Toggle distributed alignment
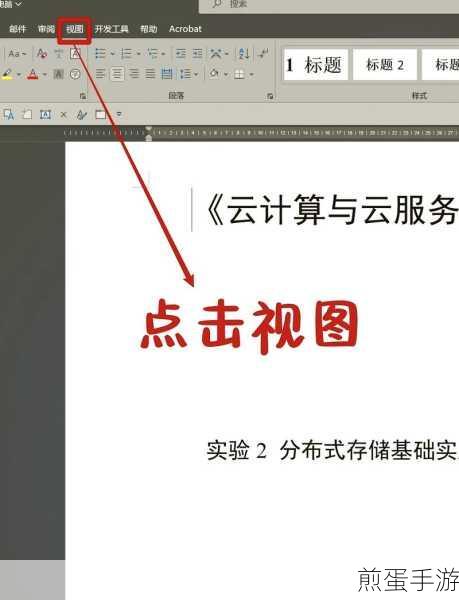The image size is (459, 600). [x=167, y=73]
